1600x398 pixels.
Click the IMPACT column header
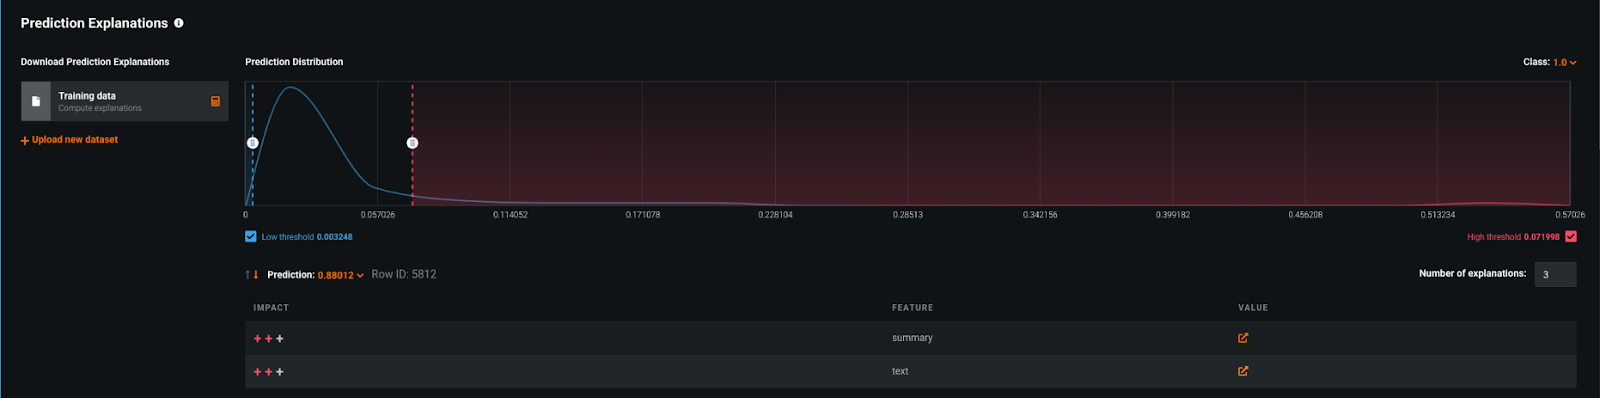coord(271,308)
